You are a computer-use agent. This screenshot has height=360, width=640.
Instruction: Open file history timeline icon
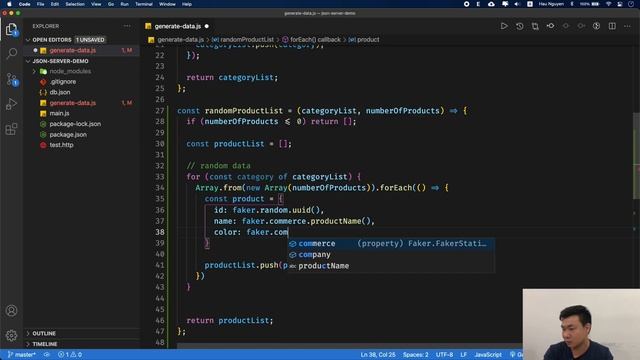520,26
